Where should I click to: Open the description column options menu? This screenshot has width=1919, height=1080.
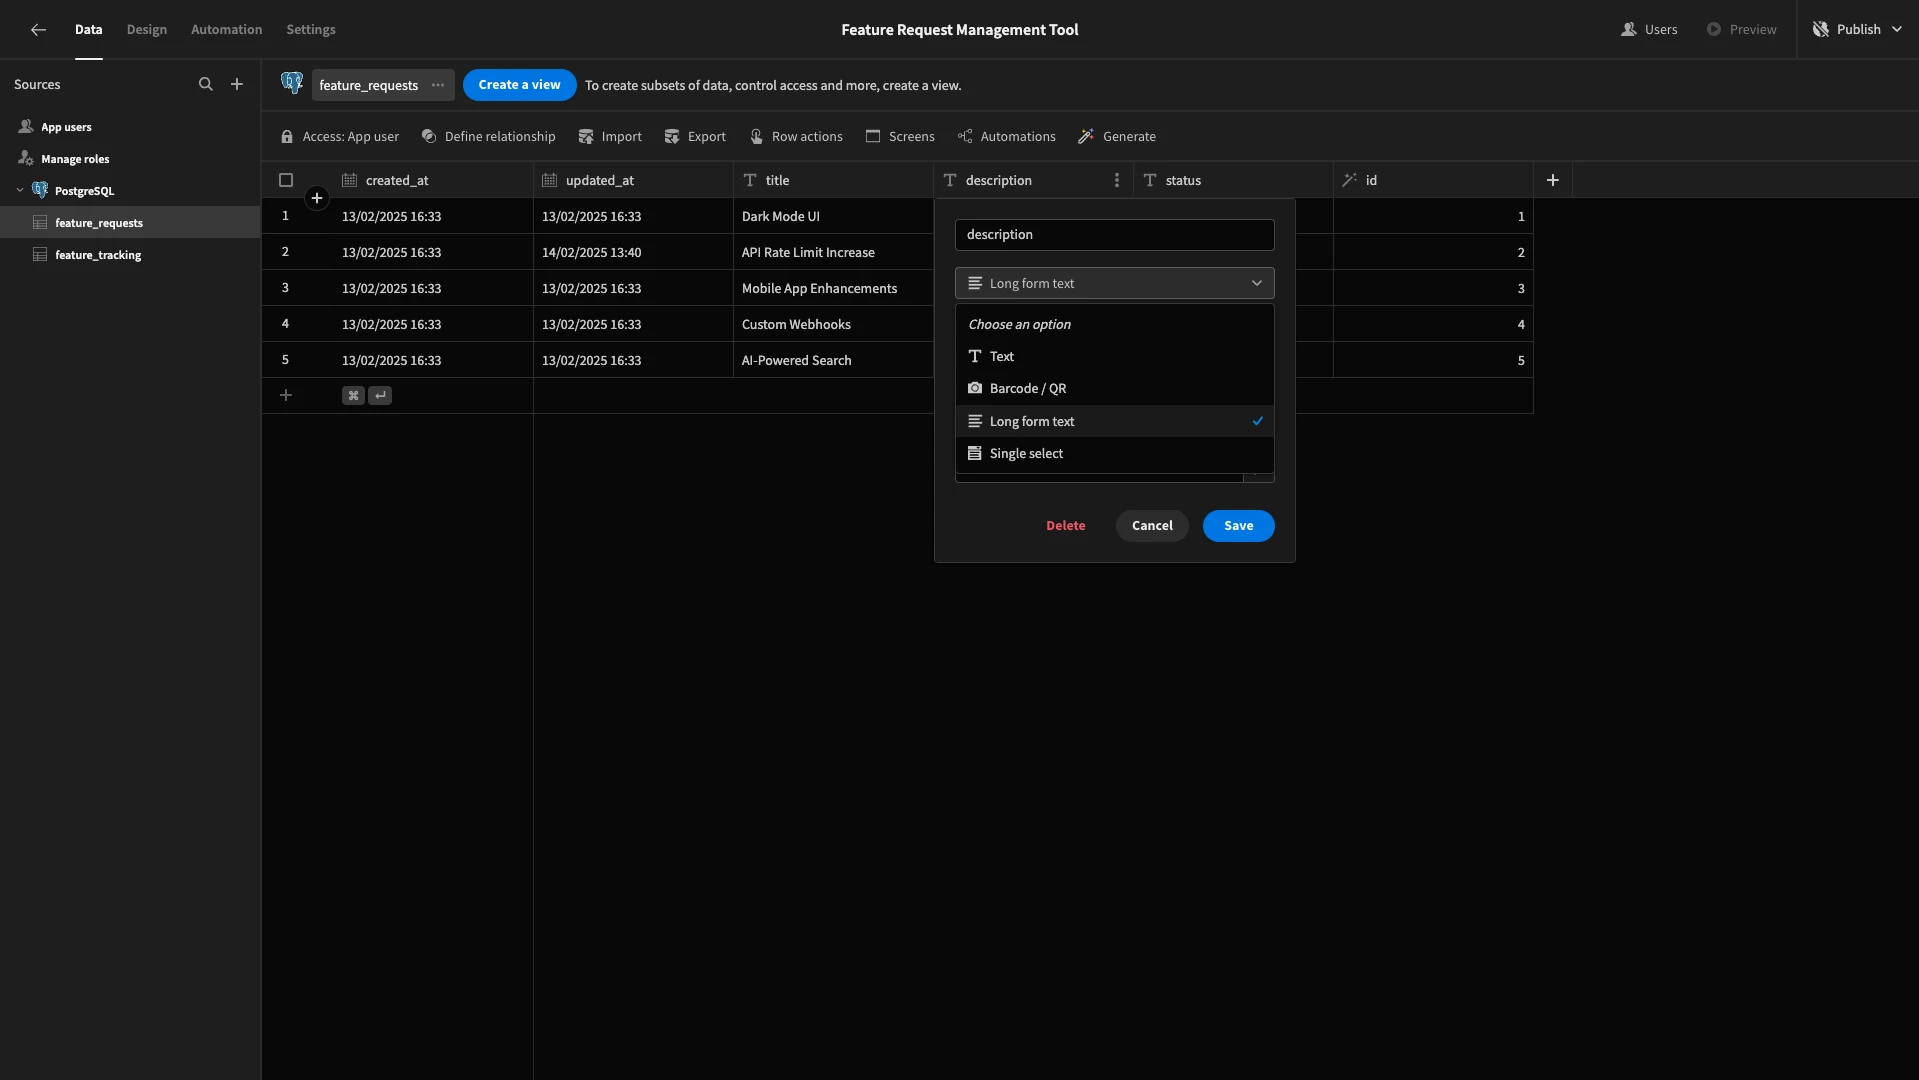[x=1117, y=181]
